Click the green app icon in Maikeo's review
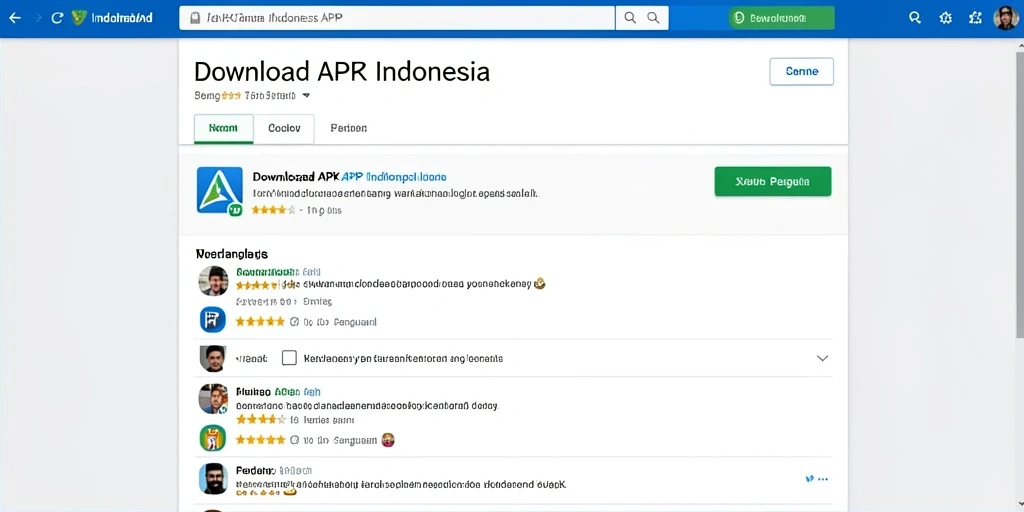 212,438
